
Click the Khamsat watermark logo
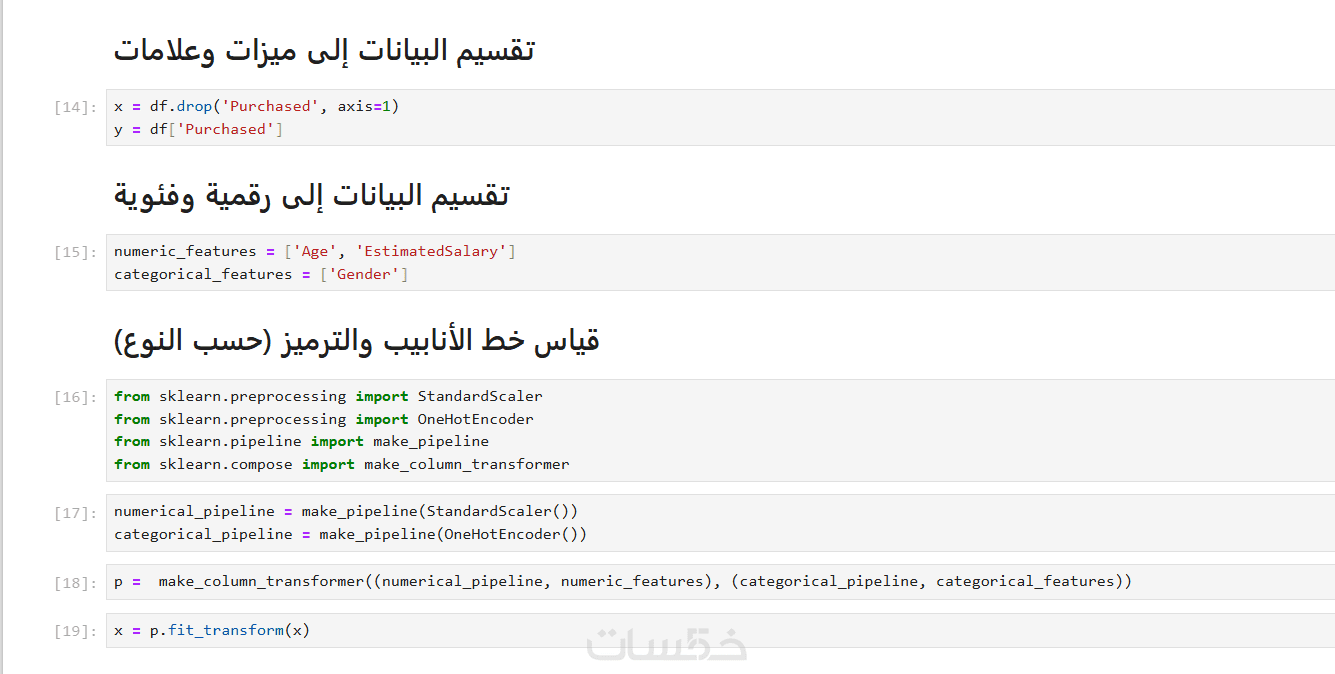pyautogui.click(x=667, y=643)
